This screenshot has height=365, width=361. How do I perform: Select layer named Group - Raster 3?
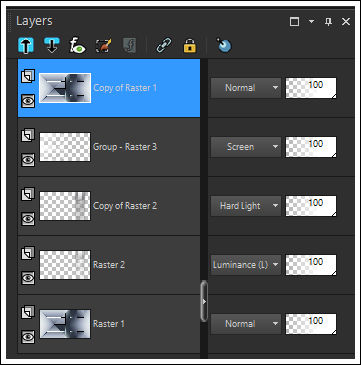[125, 147]
